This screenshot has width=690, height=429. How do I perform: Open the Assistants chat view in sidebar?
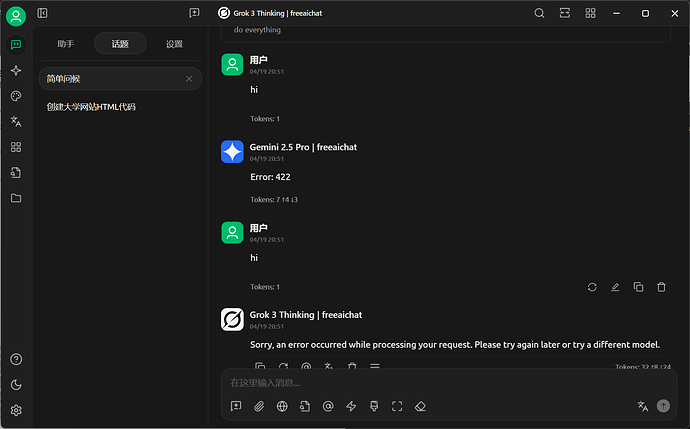click(x=16, y=45)
